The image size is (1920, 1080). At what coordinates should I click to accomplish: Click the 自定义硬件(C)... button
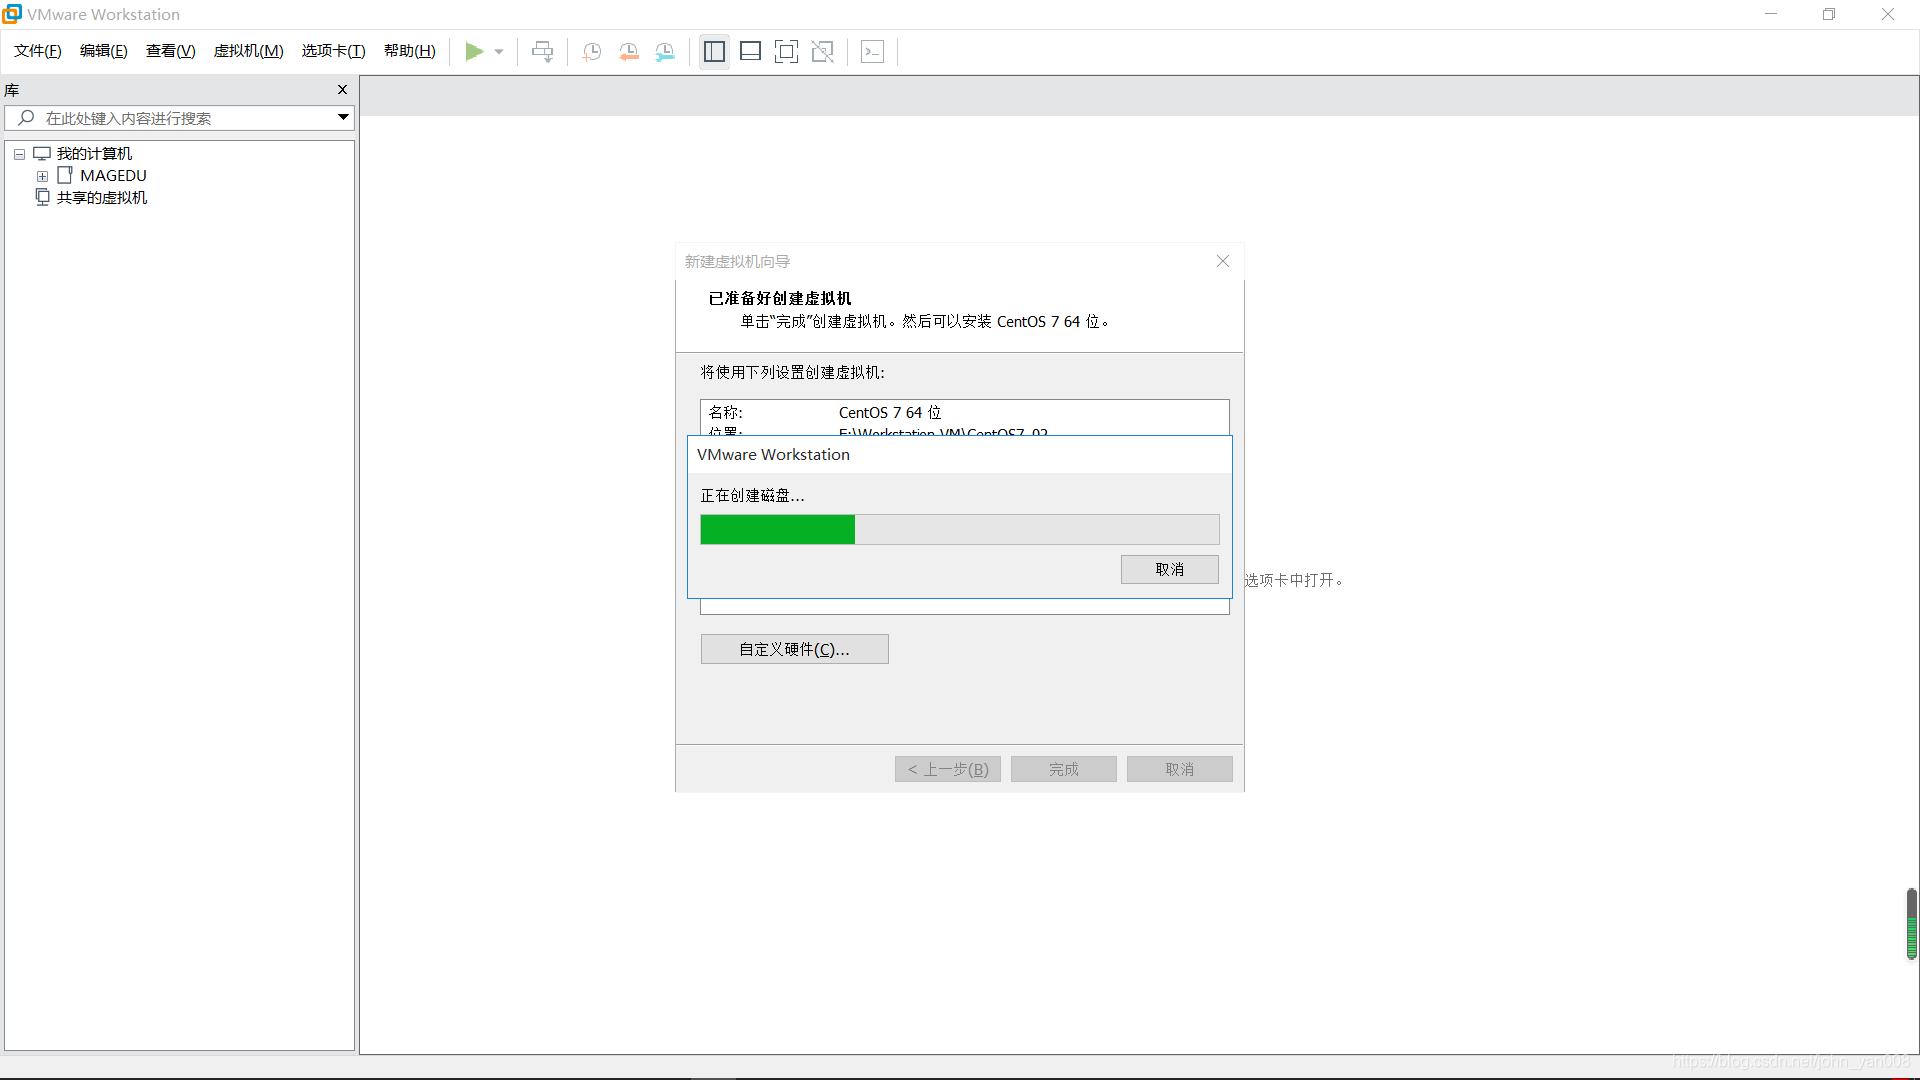click(x=794, y=649)
